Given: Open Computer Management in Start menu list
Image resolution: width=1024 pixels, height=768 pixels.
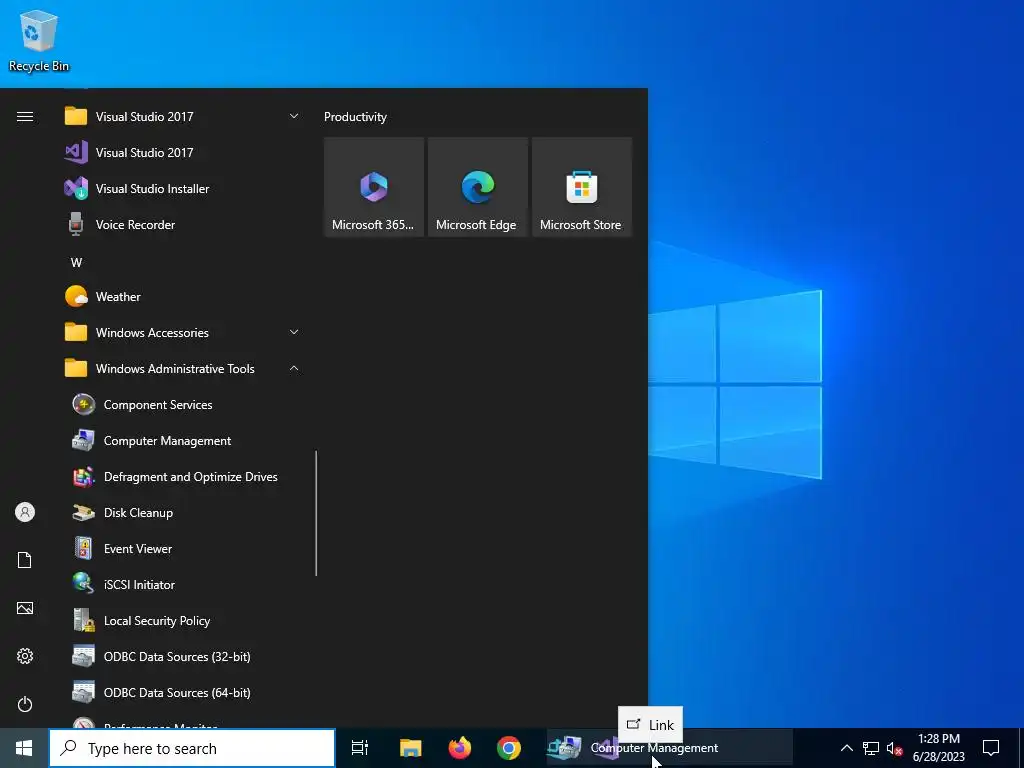Looking at the screenshot, I should point(182,441).
